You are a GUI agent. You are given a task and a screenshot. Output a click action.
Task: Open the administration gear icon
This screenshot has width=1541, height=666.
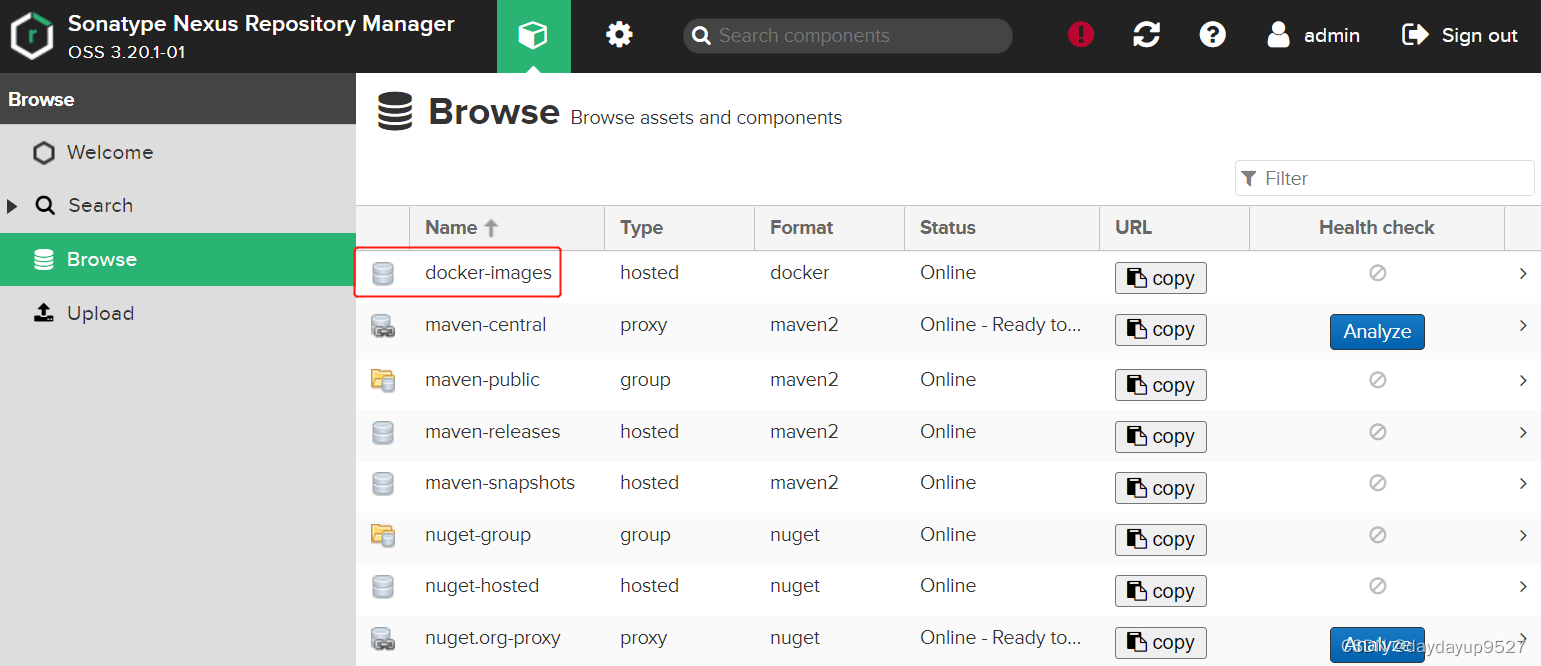[619, 36]
